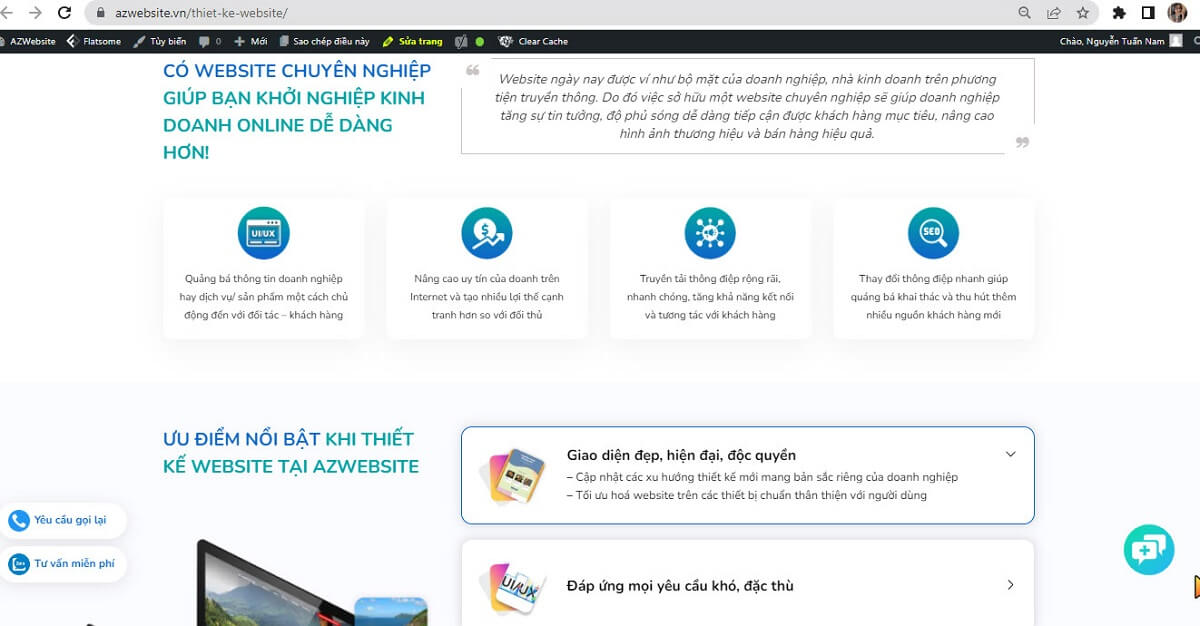Viewport: 1200px width, 626px height.
Task: Click the bookmark star in the address bar
Action: pos(1082,15)
